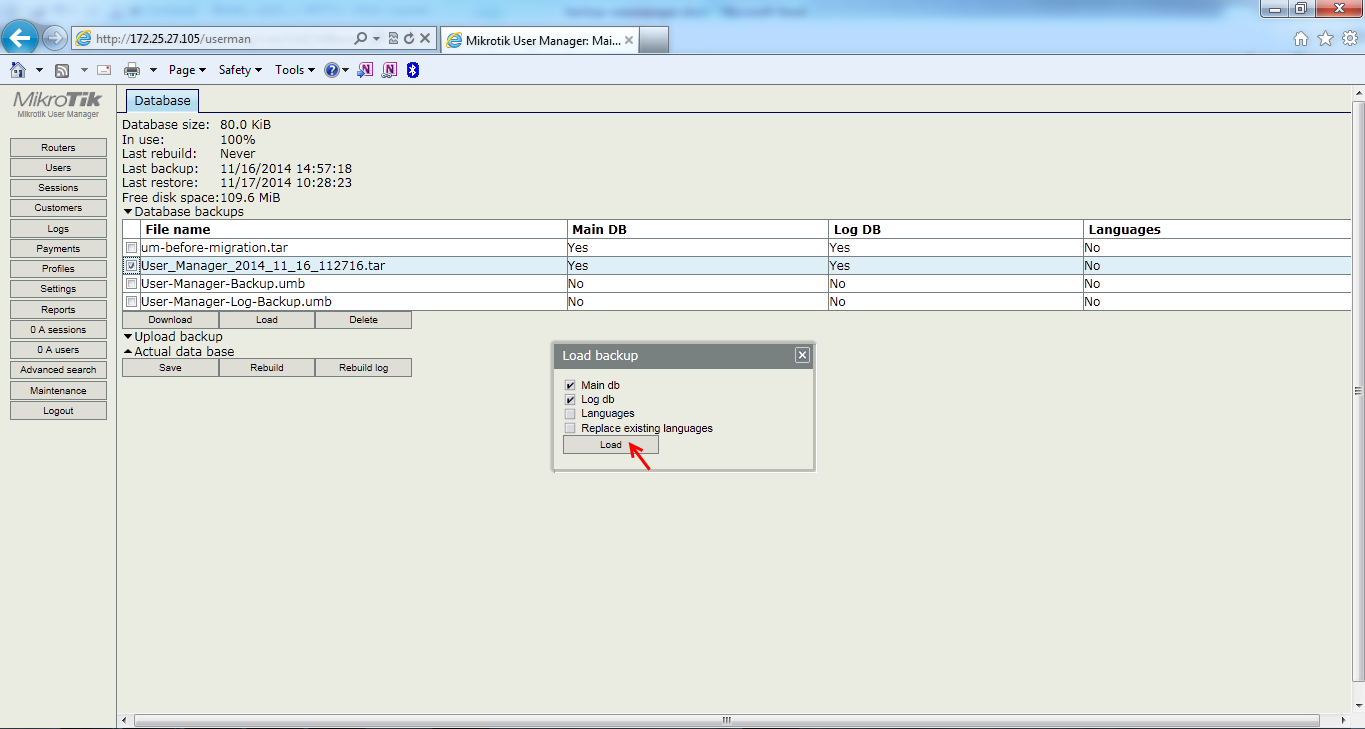Open the Reports menu item

click(x=58, y=310)
